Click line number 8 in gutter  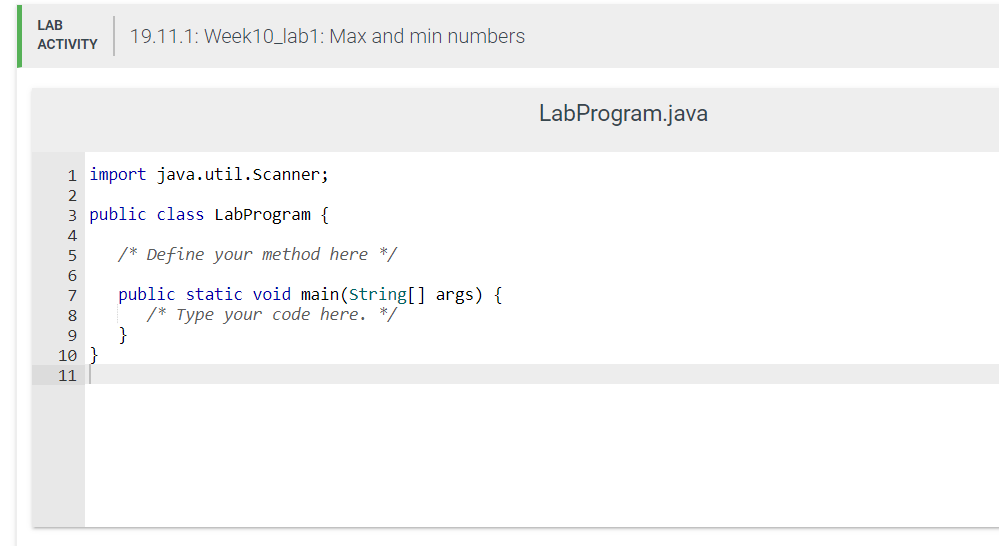tap(72, 316)
